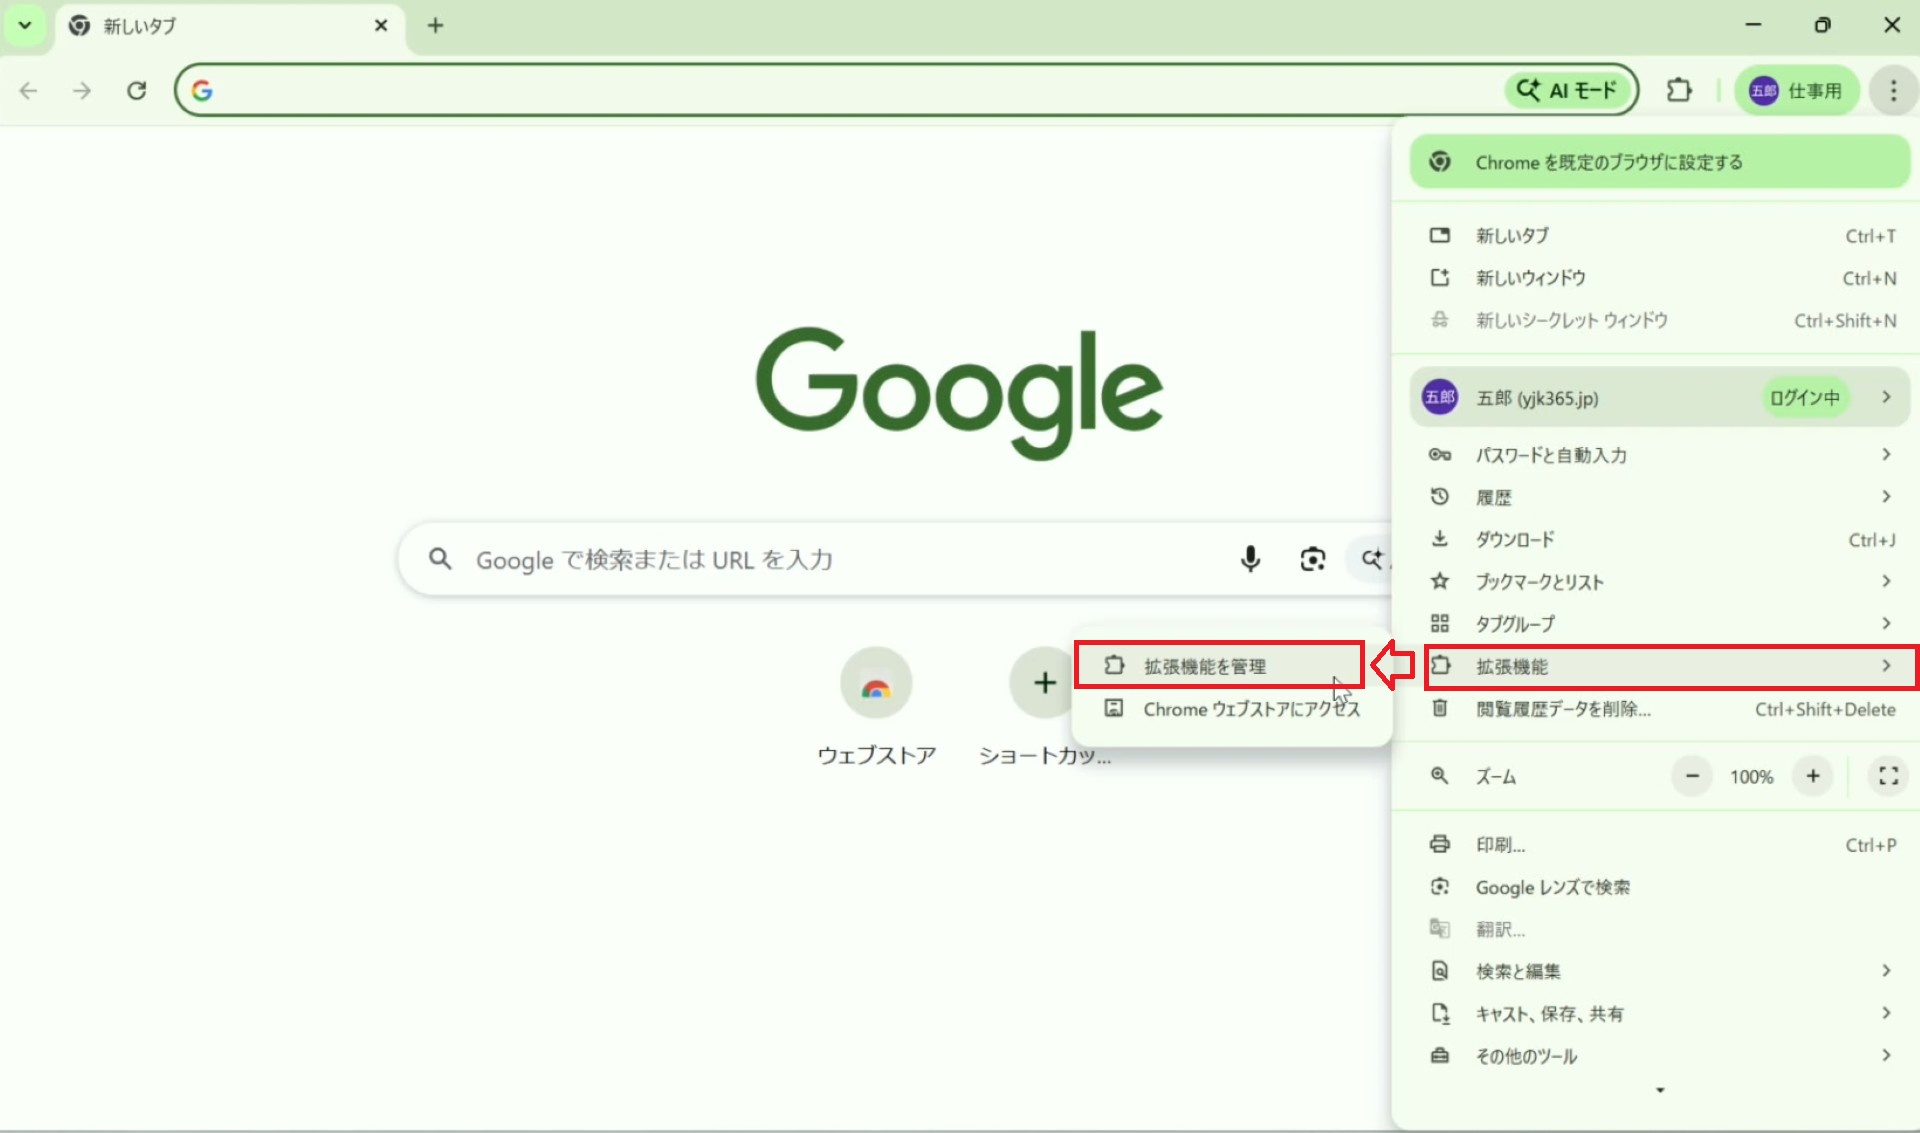Click the plus icon to add shortcut
1920x1133 pixels.
[1044, 683]
